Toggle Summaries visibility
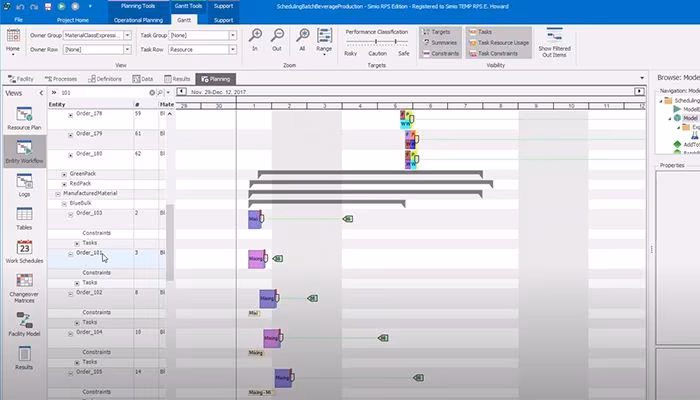 (440, 43)
